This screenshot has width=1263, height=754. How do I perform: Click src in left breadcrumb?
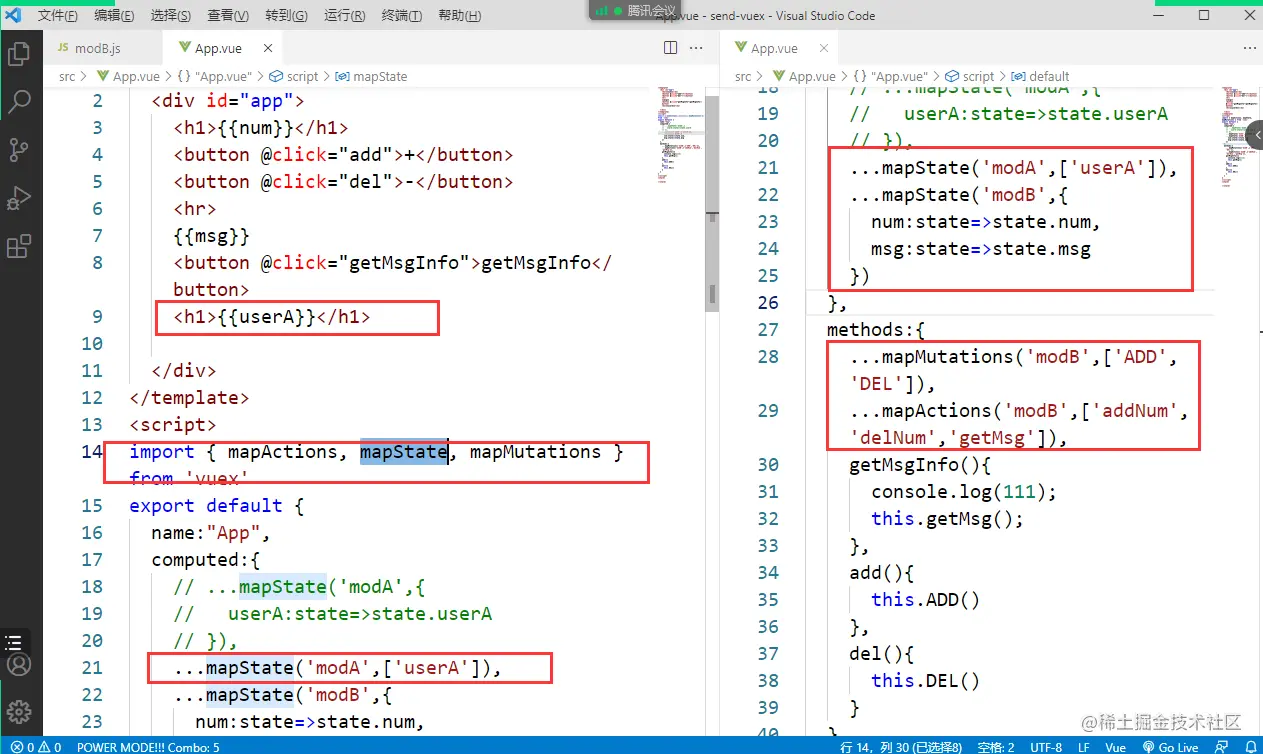tap(67, 76)
